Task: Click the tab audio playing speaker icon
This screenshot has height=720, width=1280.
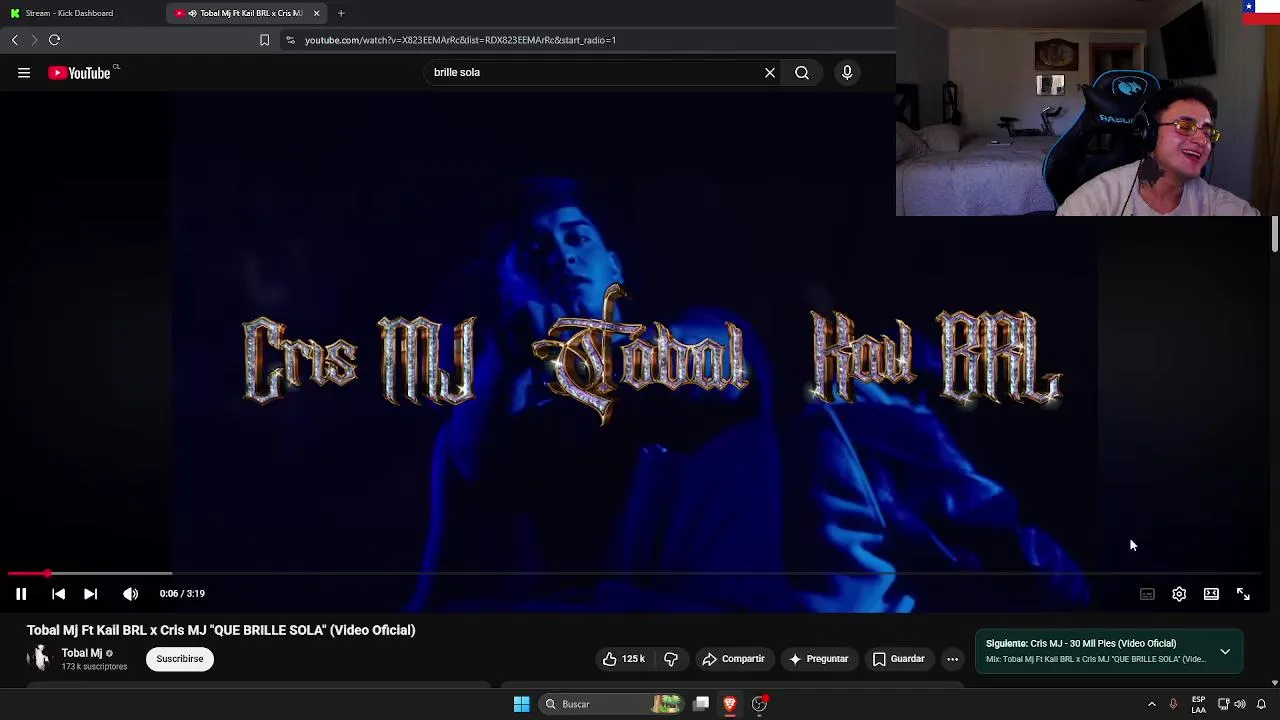Action: point(192,13)
